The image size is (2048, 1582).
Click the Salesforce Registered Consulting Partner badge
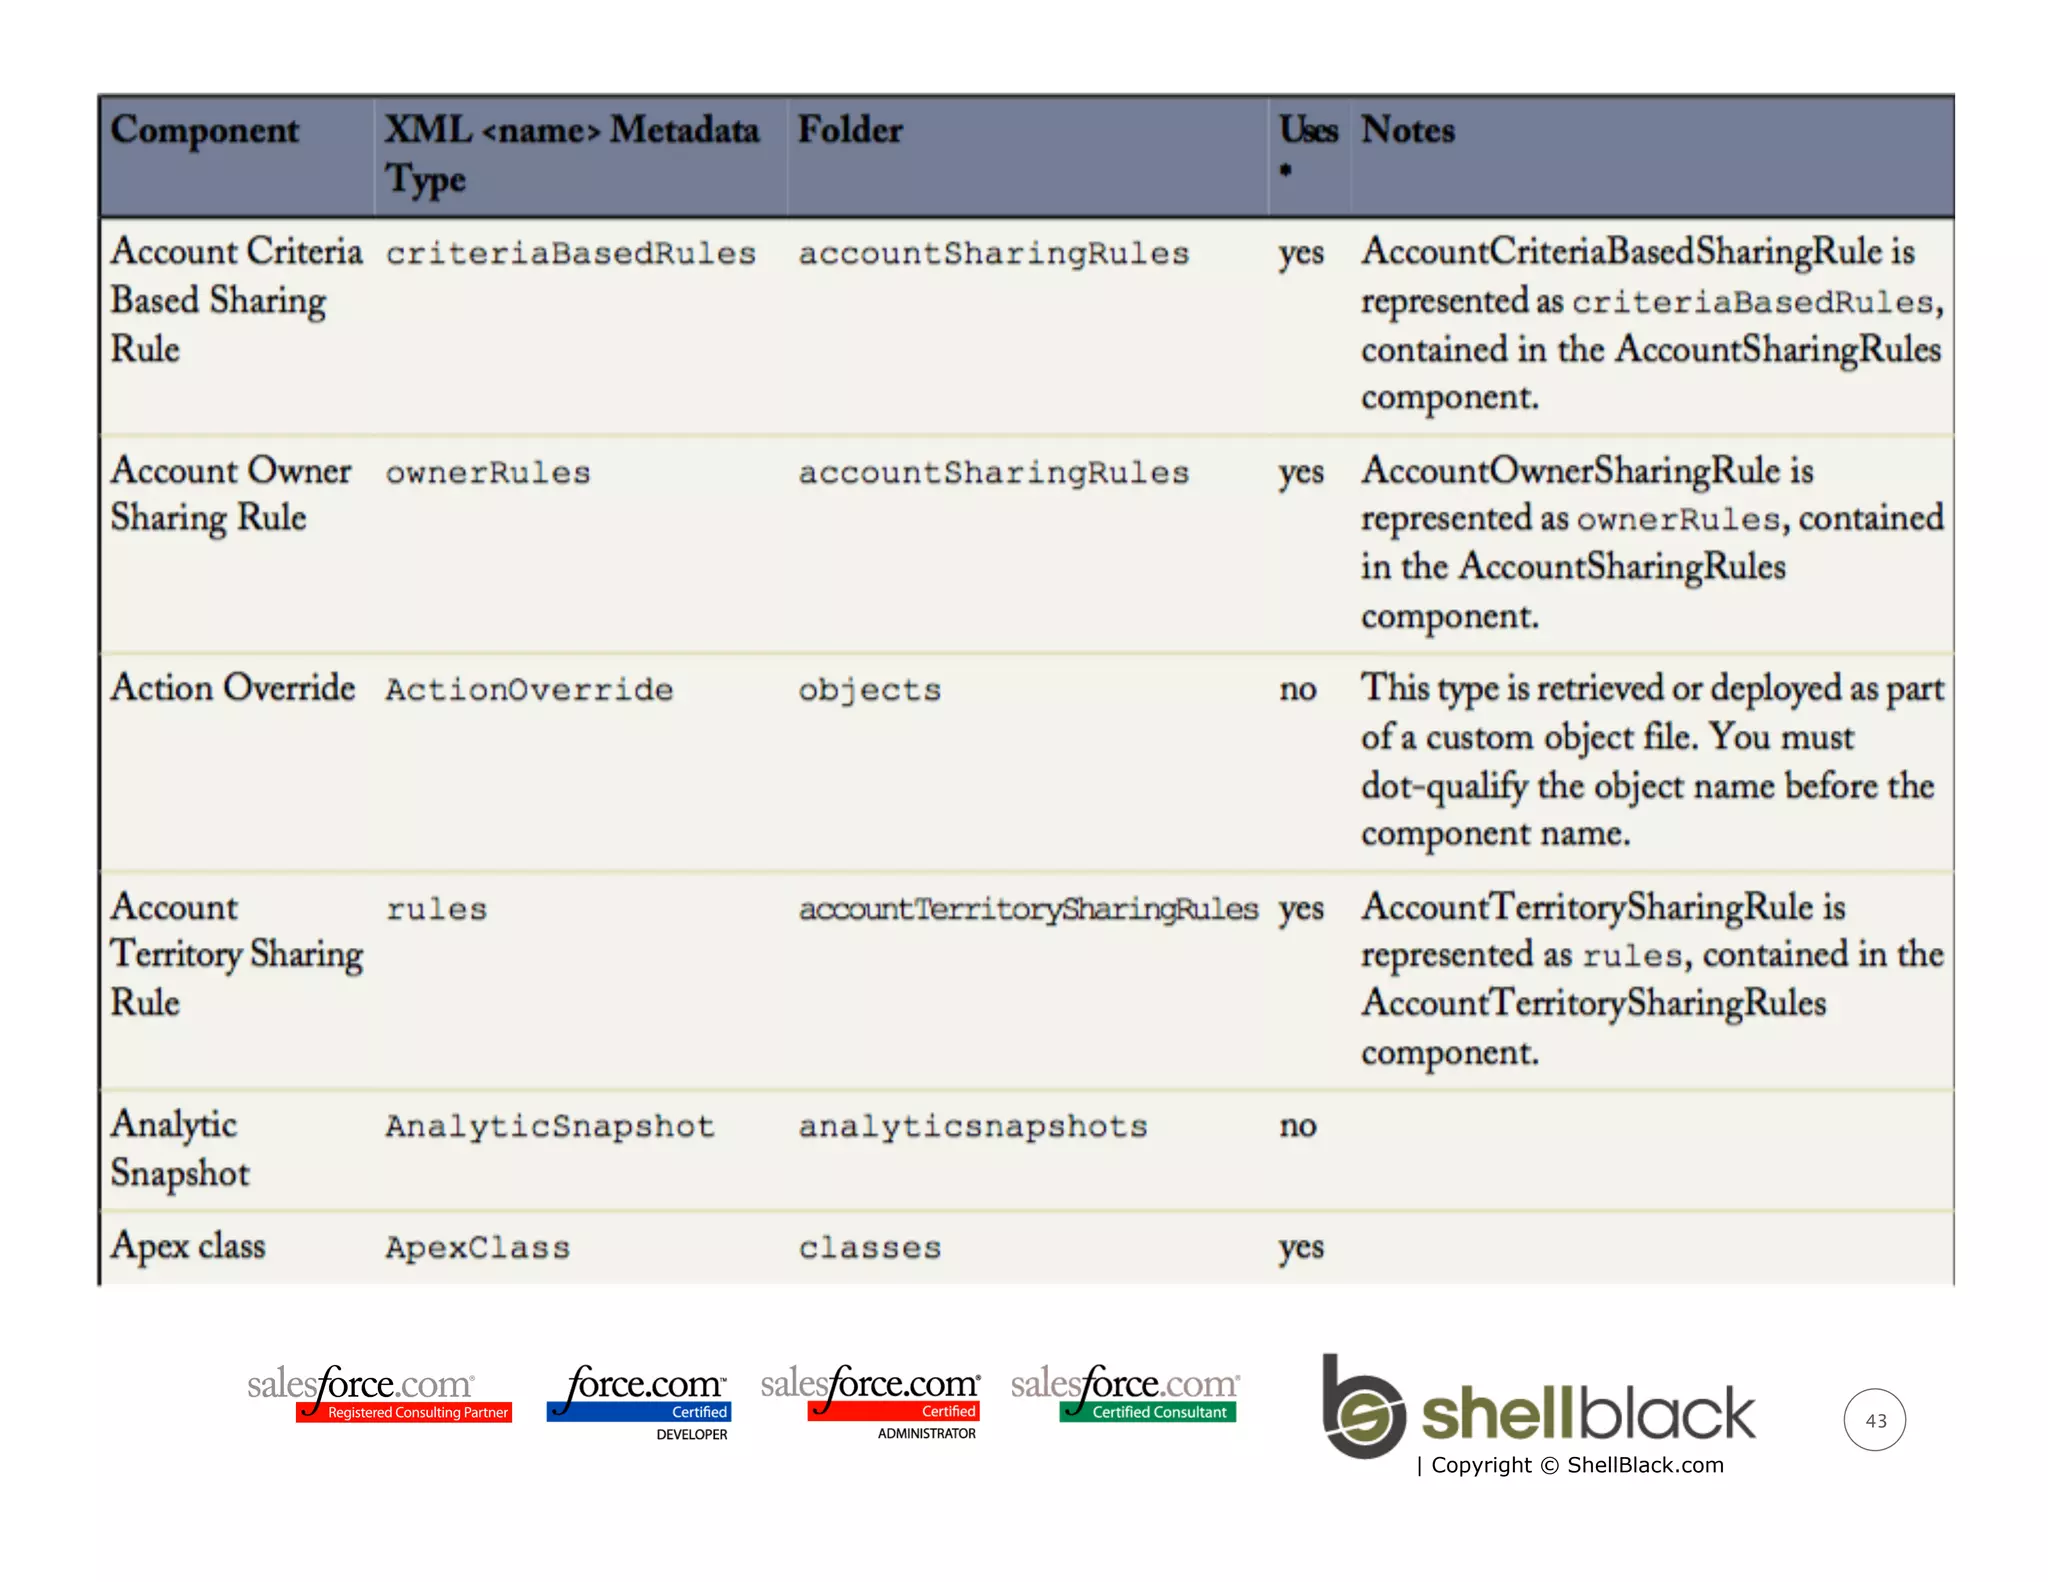click(x=380, y=1393)
